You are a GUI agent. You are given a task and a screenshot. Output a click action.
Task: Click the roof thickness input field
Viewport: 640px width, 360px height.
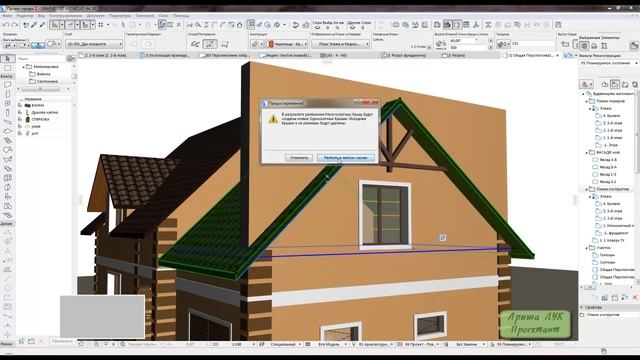(x=532, y=43)
